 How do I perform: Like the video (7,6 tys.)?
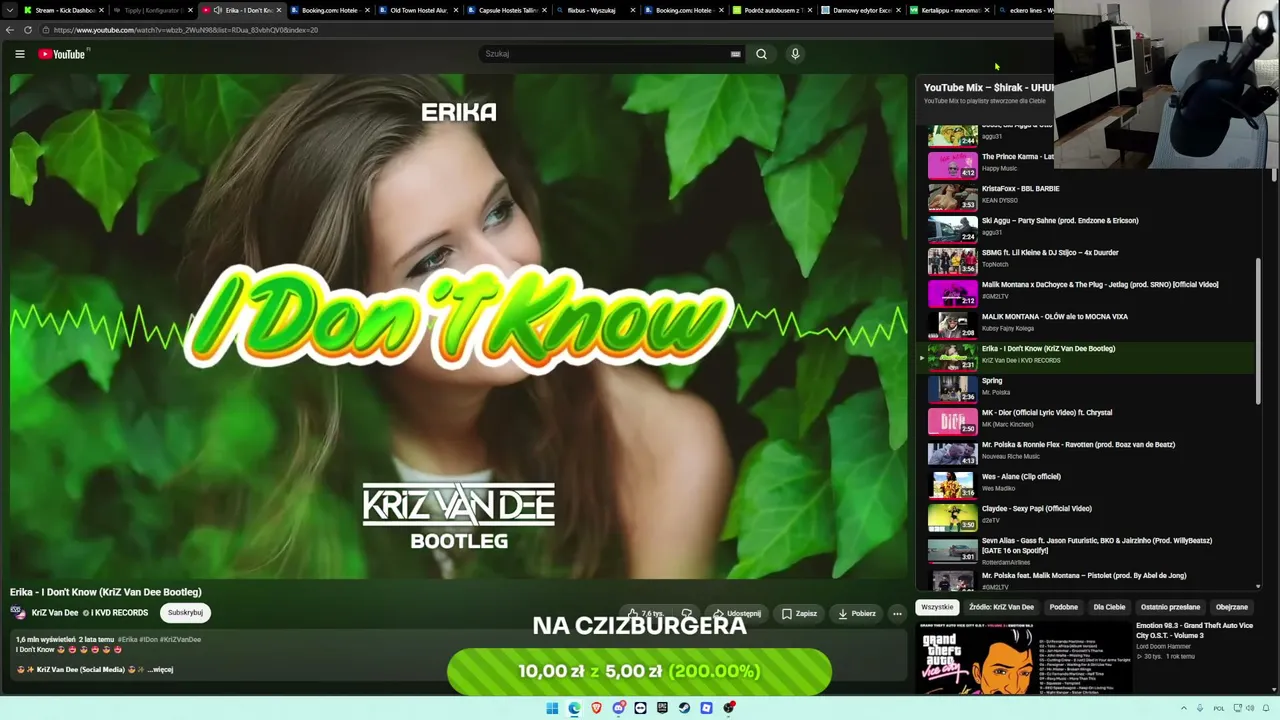click(645, 613)
